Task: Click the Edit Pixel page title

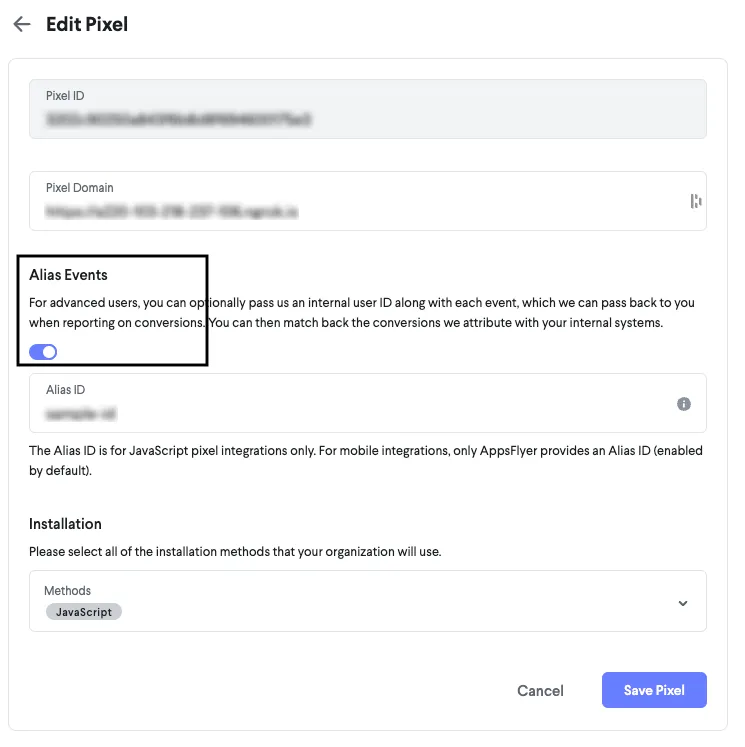Action: point(87,24)
